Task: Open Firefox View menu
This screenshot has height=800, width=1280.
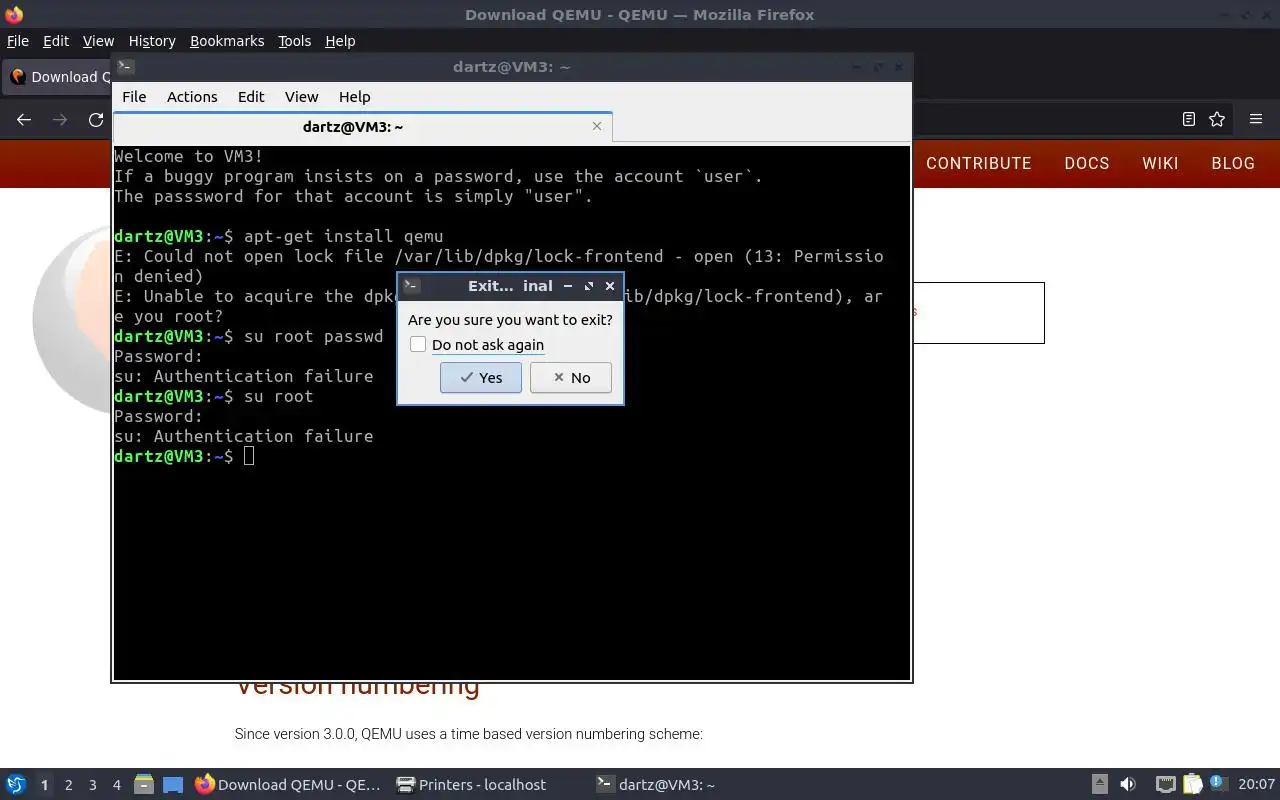Action: pyautogui.click(x=98, y=41)
